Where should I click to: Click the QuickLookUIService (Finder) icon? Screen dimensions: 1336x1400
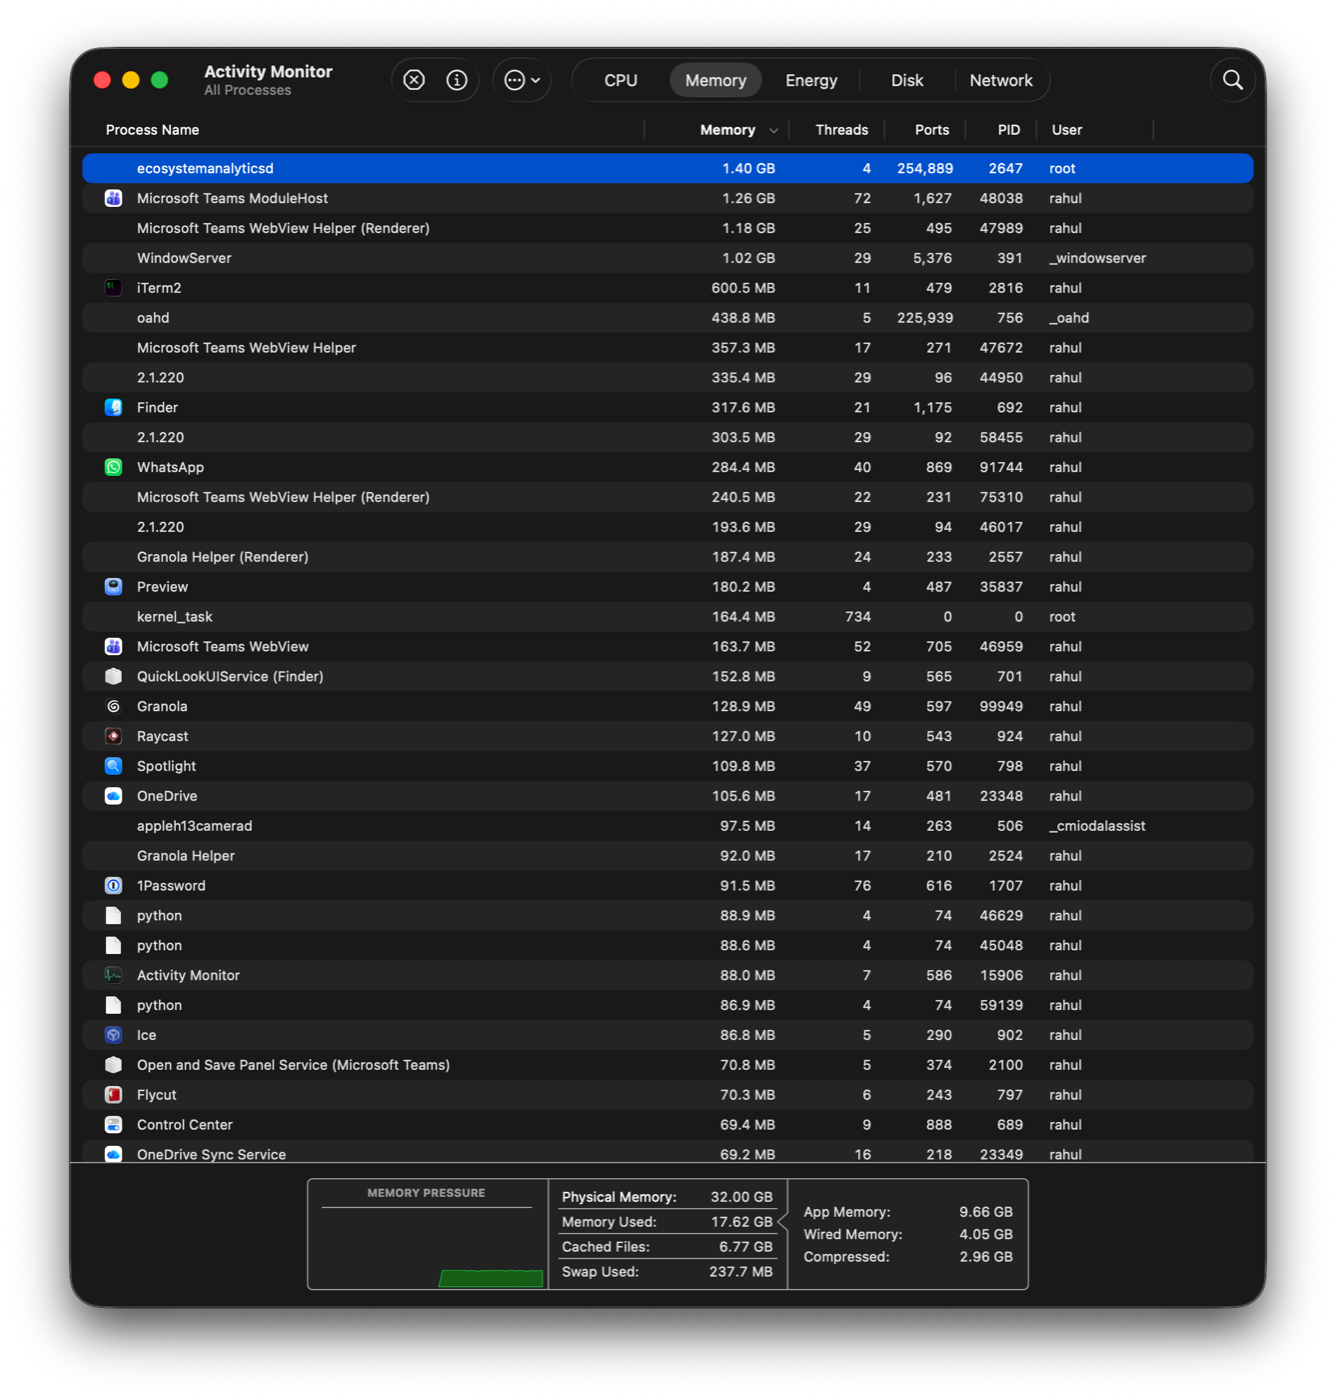[x=113, y=676]
